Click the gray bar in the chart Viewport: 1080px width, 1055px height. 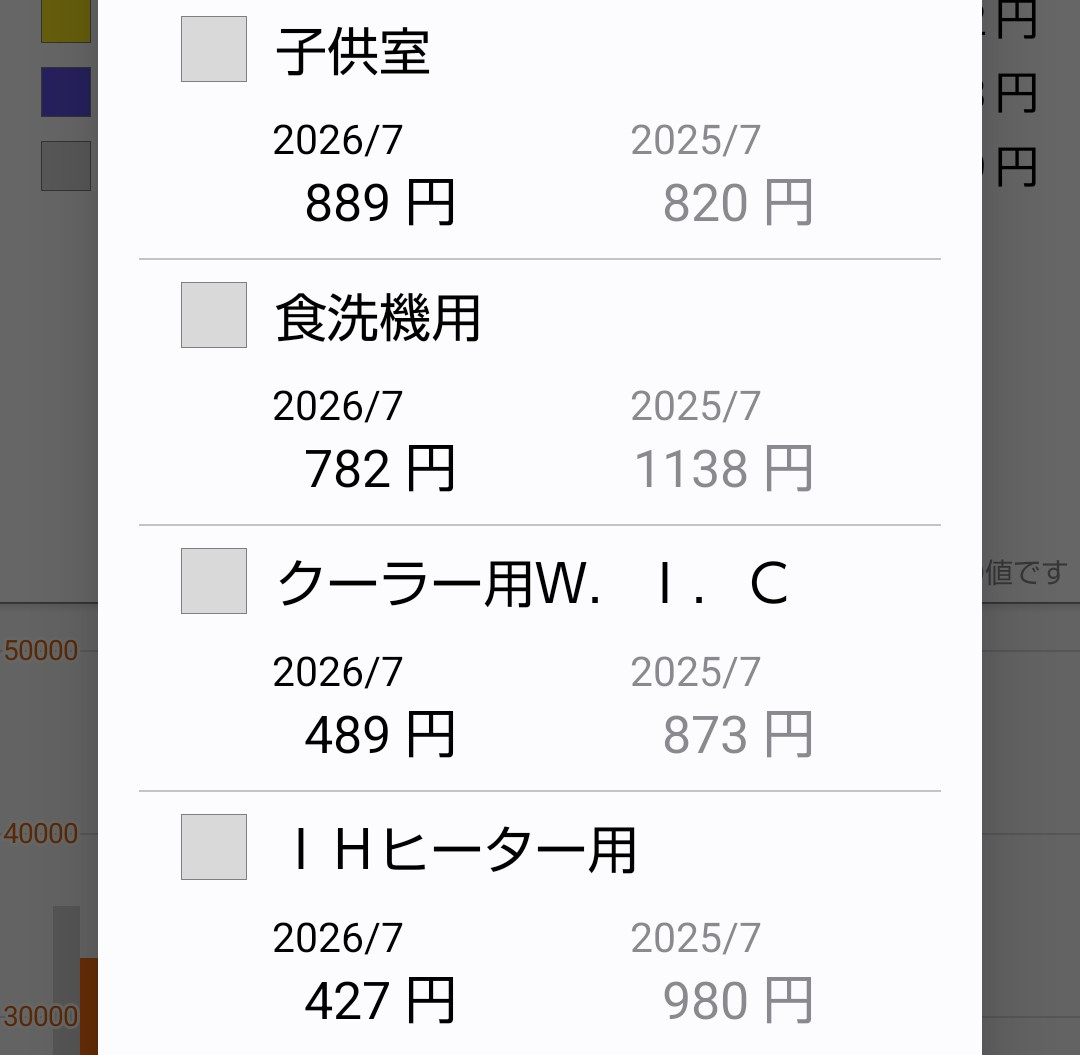pos(66,980)
